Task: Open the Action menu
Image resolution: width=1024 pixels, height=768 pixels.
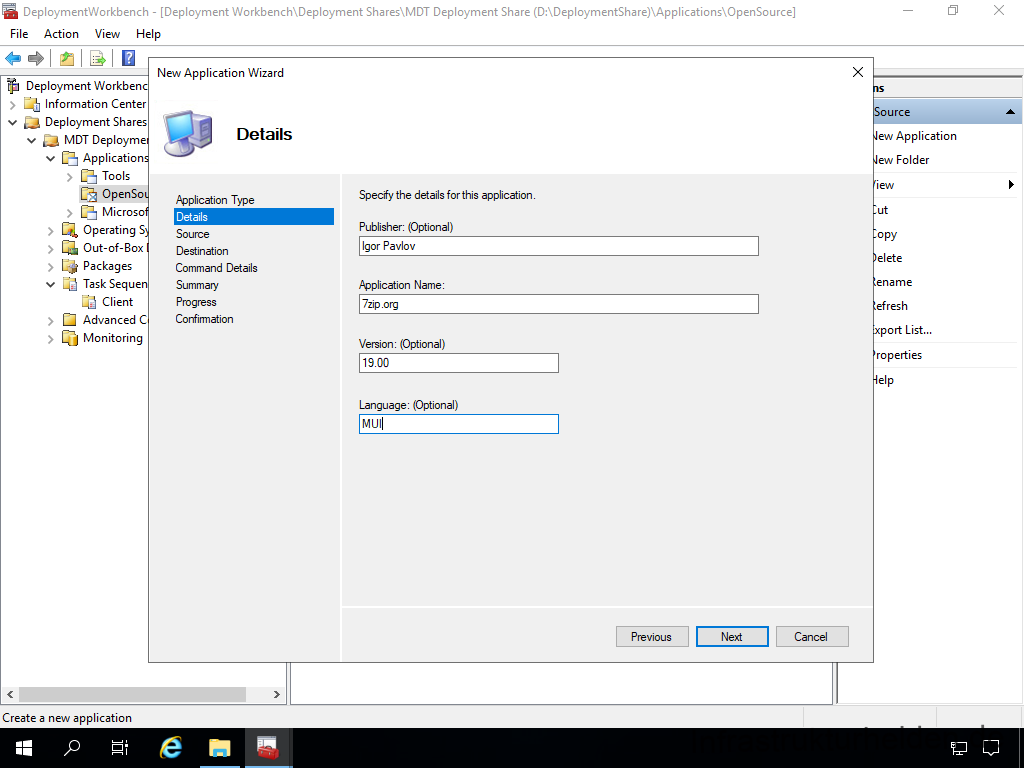Action: (x=61, y=34)
